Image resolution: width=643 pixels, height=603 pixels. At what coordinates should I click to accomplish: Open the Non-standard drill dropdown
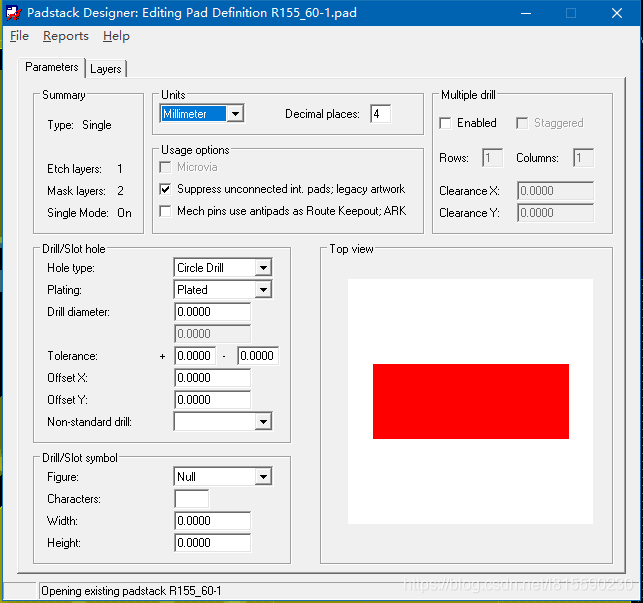(223, 422)
